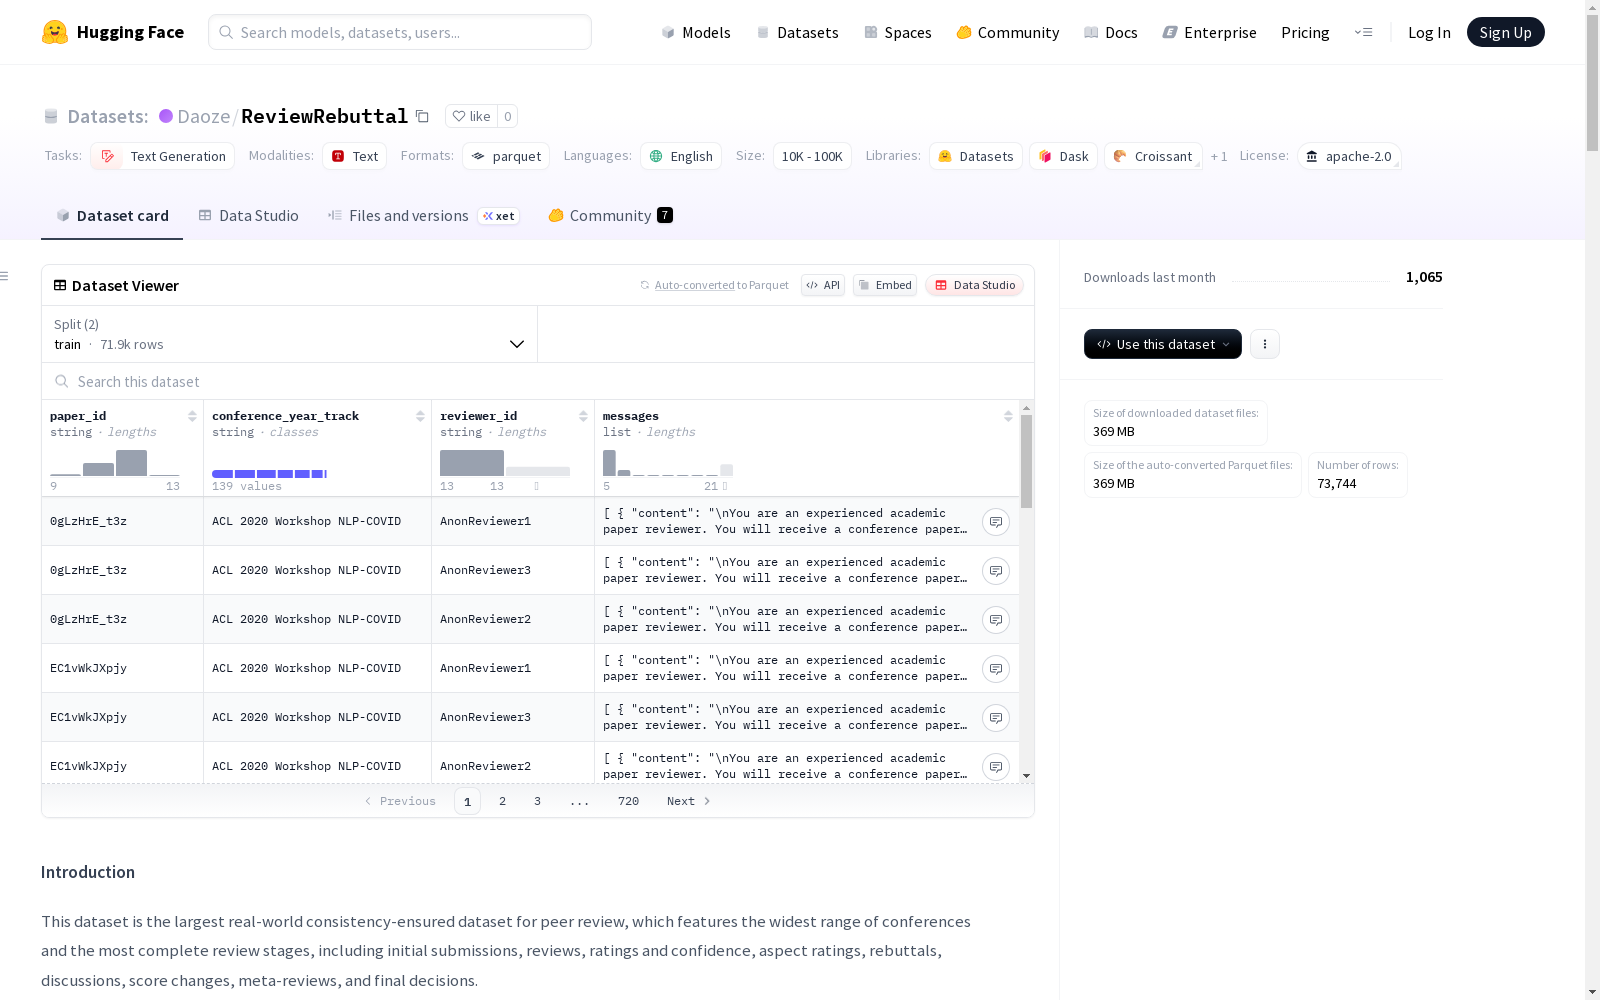Screen dimensions: 1600x1000
Task: Jump to page 720 of the table
Action: pos(628,801)
